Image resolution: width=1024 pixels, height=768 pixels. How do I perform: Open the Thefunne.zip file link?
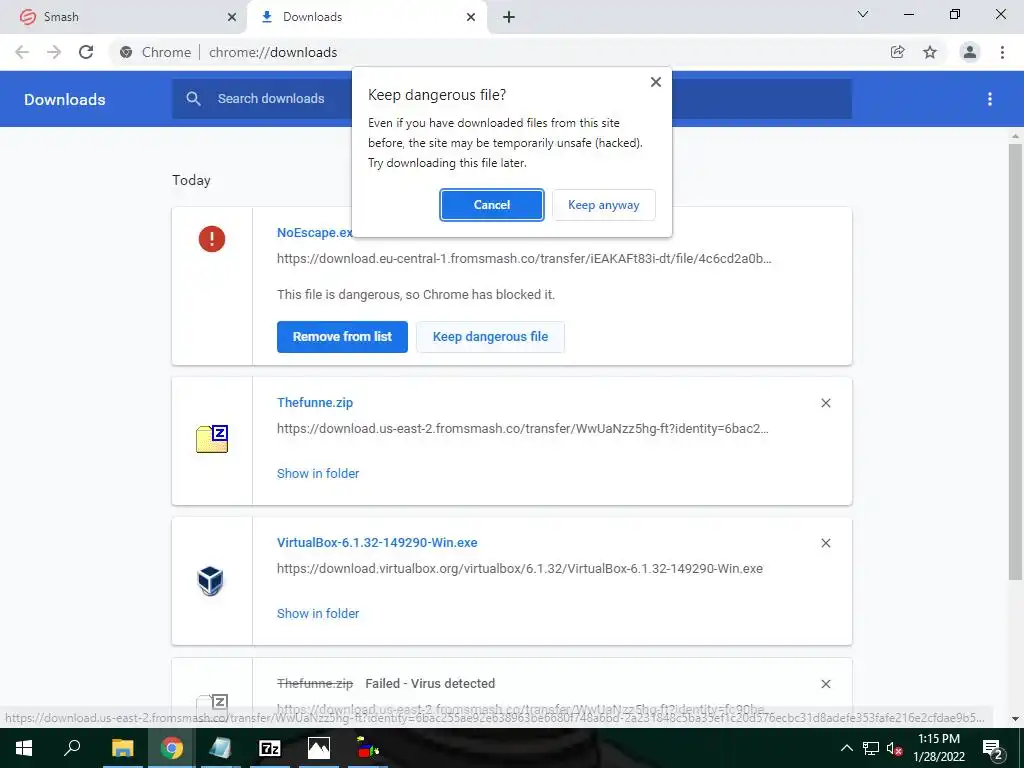pyautogui.click(x=315, y=402)
